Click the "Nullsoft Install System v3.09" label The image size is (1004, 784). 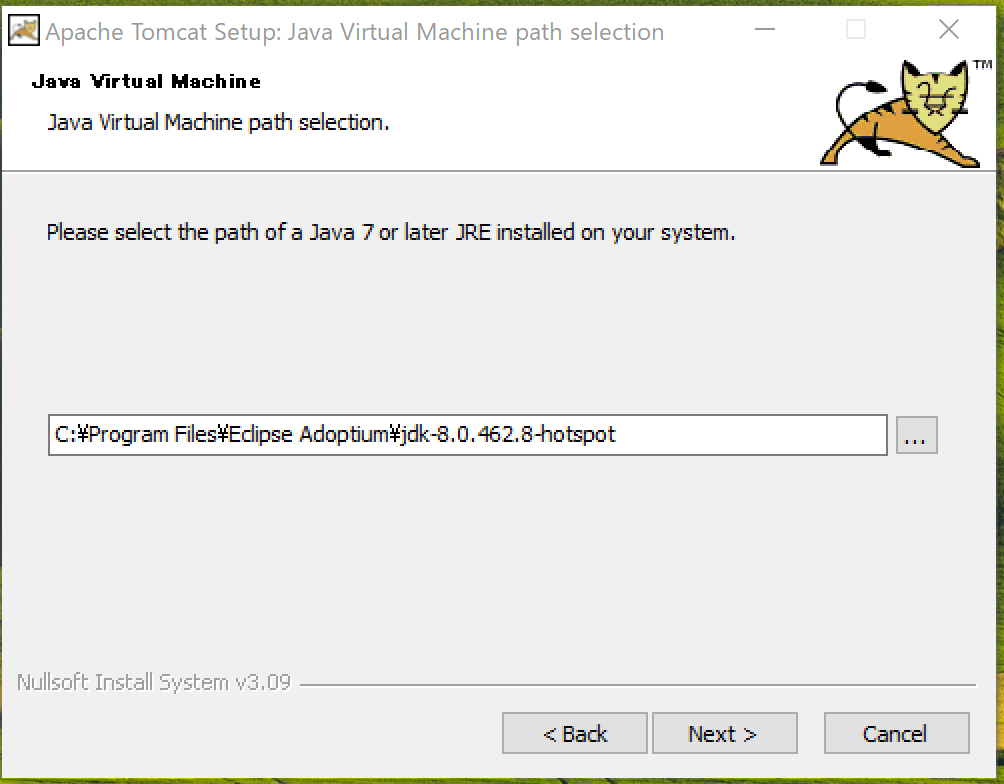coord(154,682)
